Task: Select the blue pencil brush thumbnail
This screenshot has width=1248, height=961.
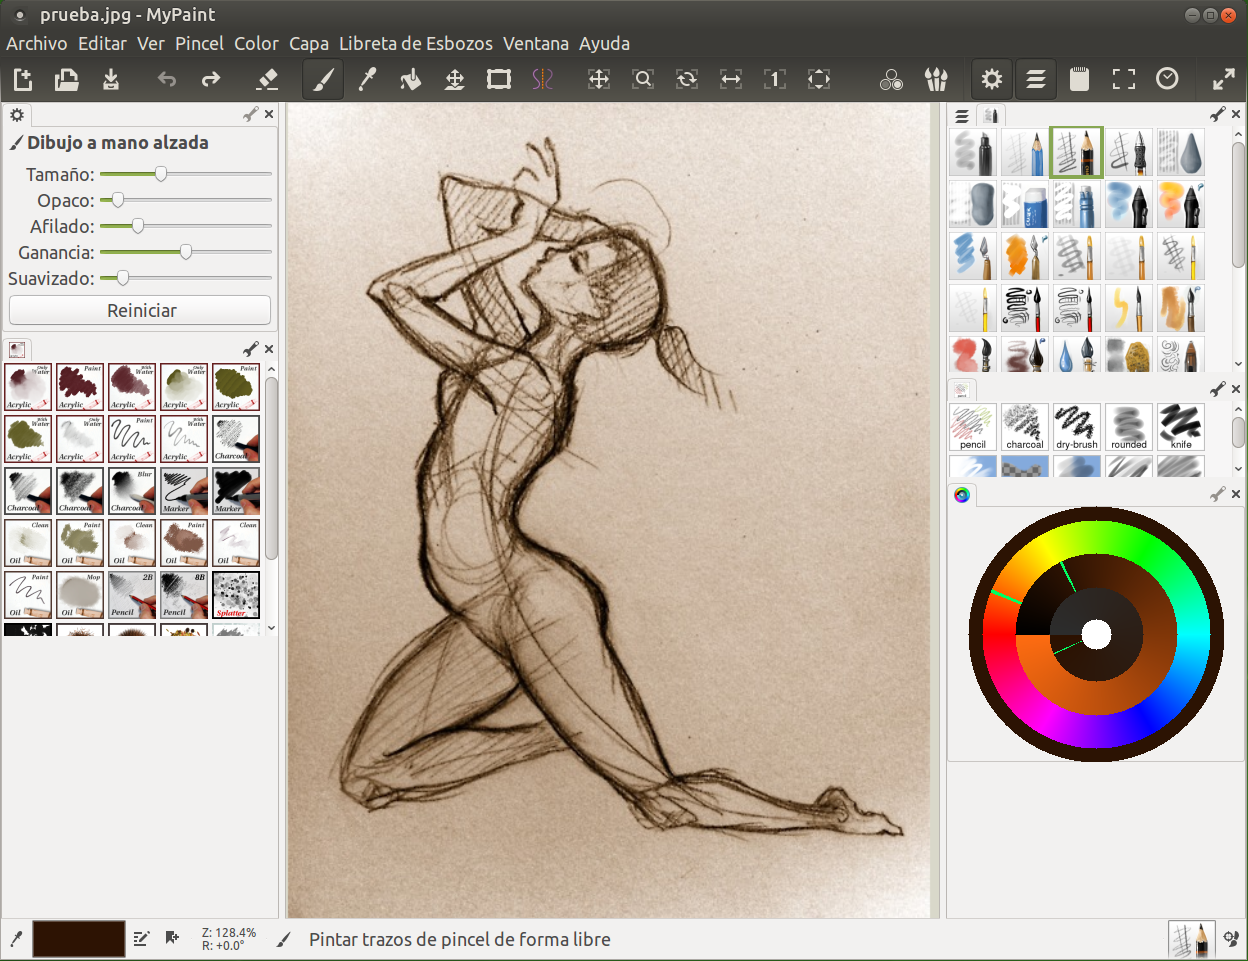Action: coord(1024,153)
